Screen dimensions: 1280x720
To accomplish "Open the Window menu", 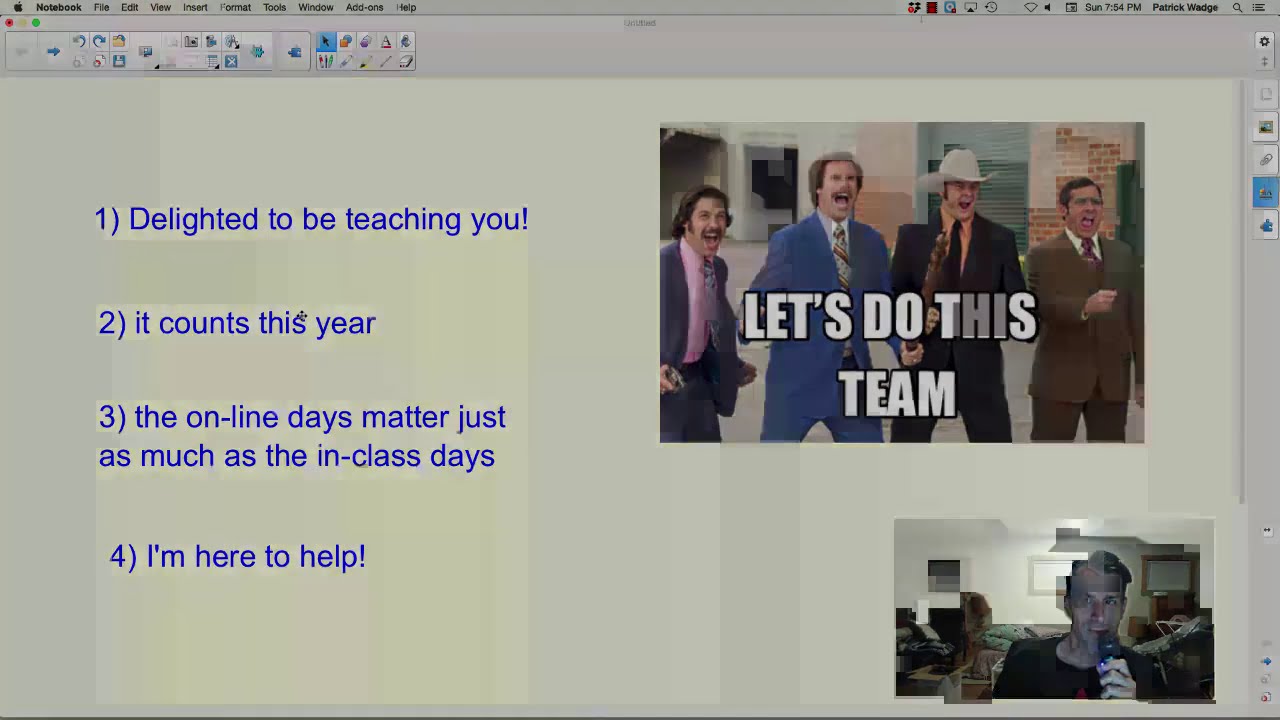I will (315, 7).
